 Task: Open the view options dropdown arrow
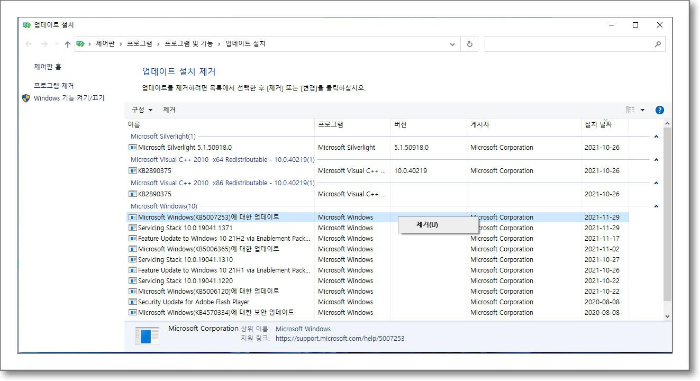click(642, 110)
